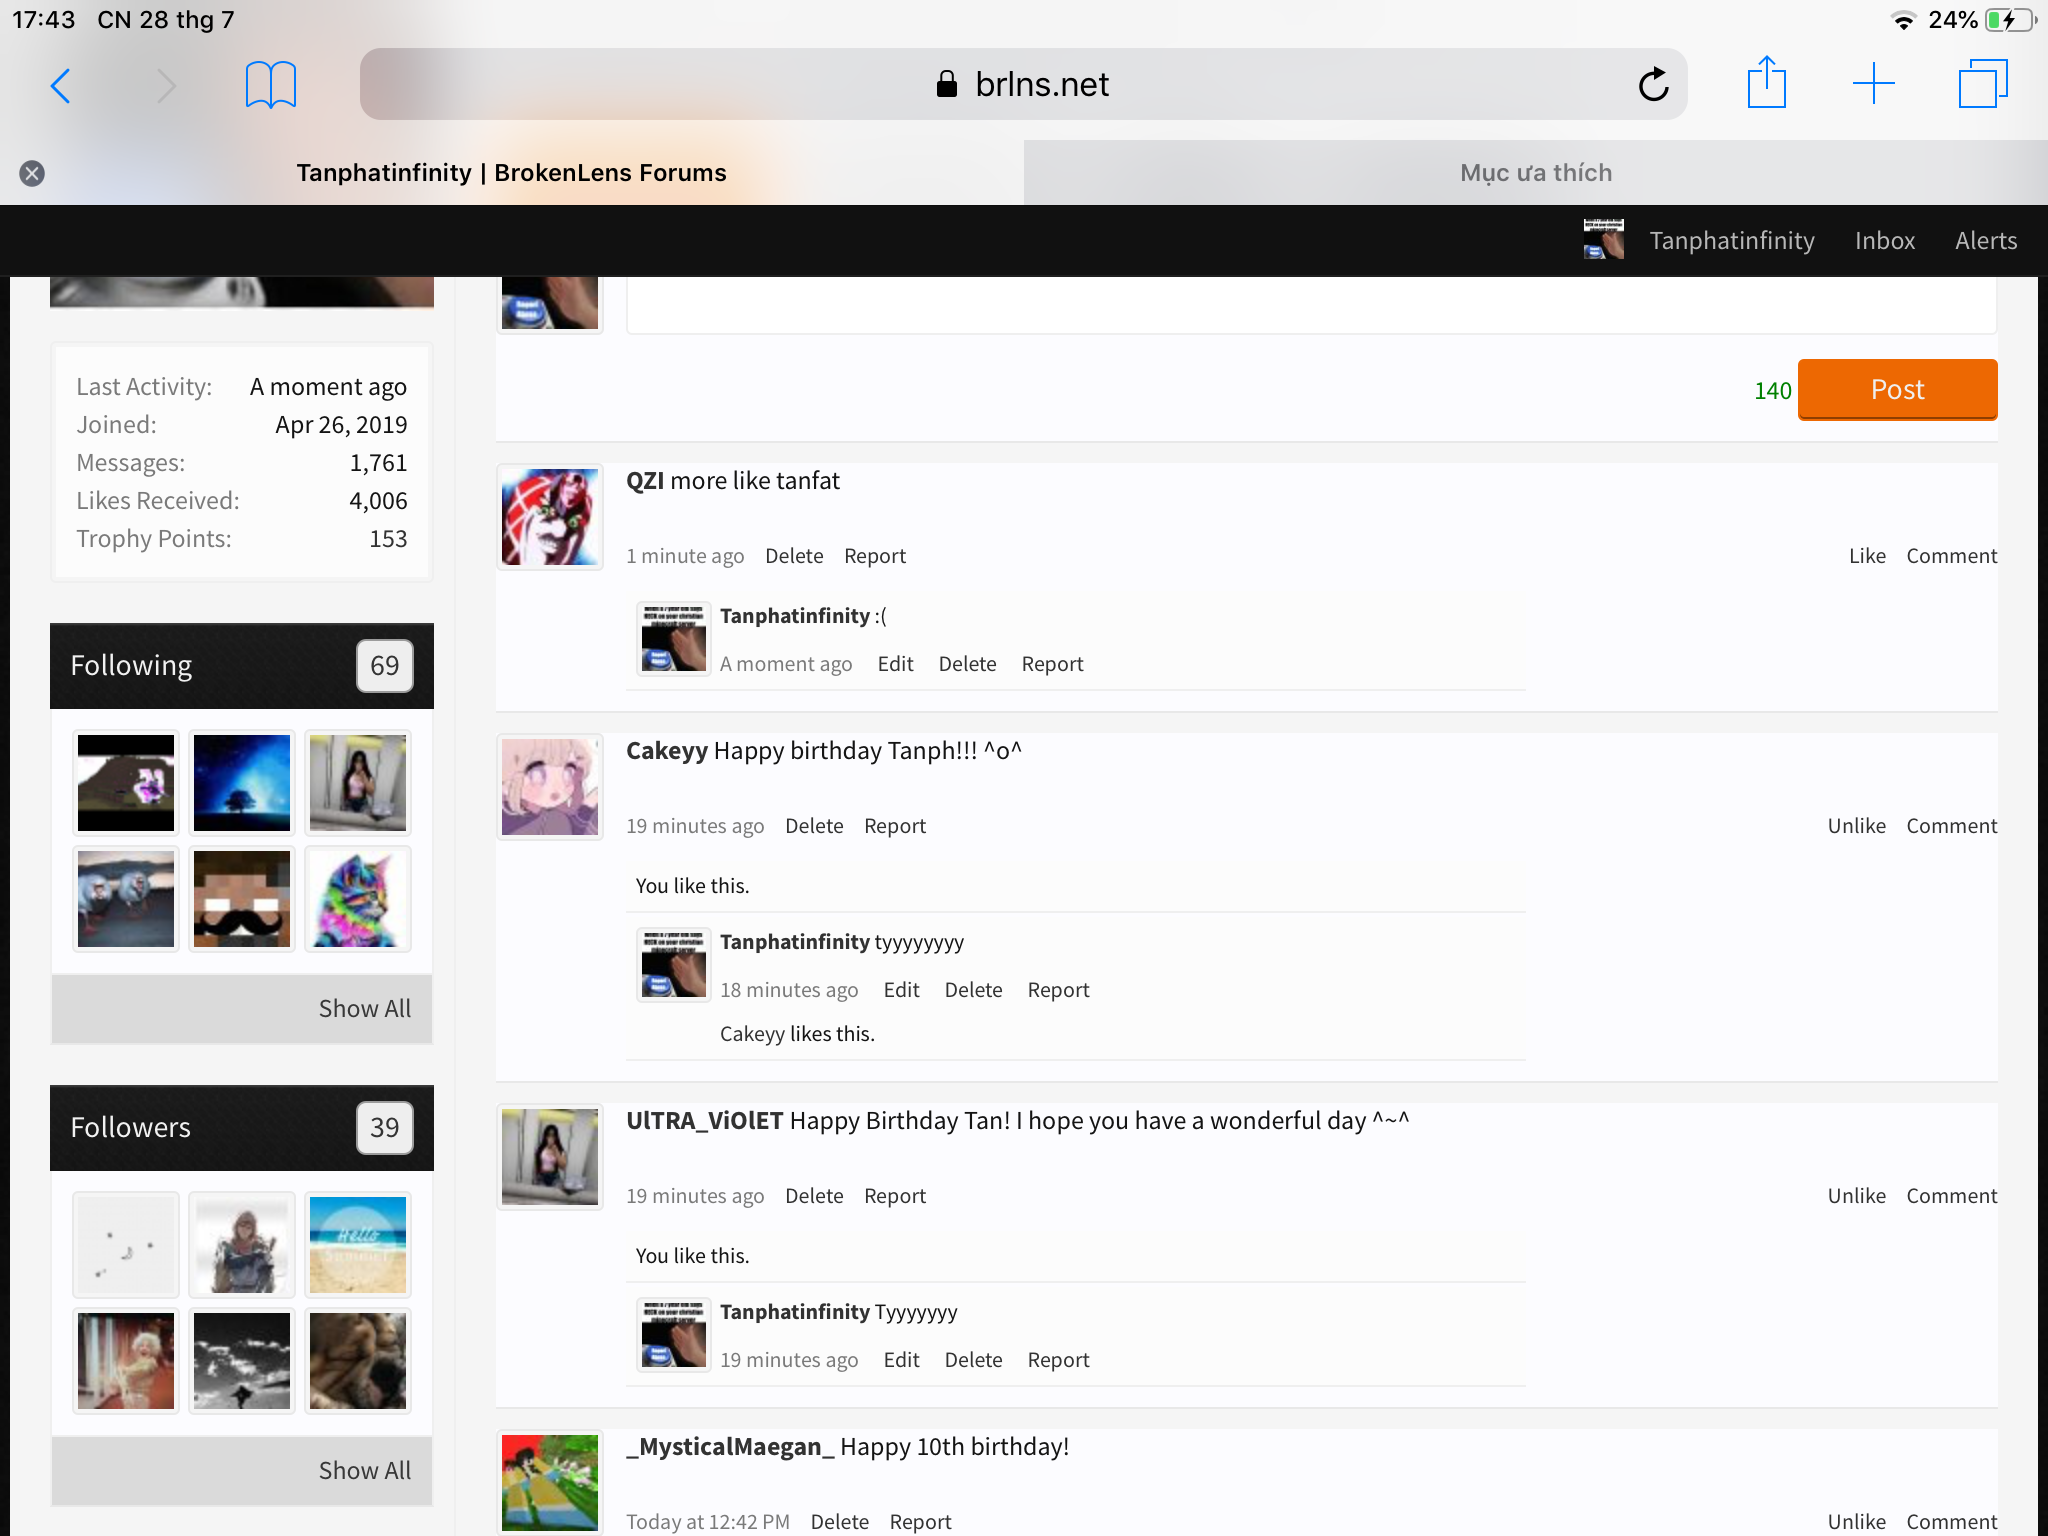Delete the ':(' reply comment
The width and height of the screenshot is (2048, 1536).
[x=967, y=664]
